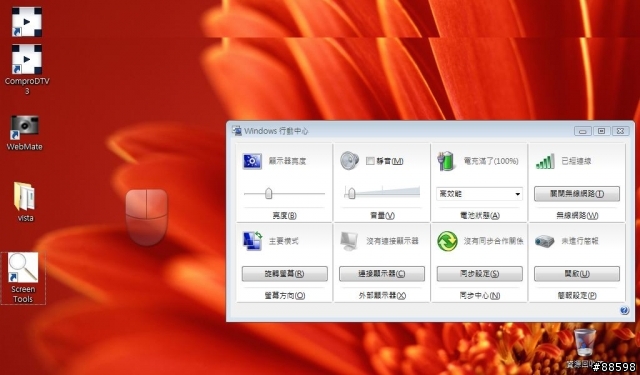Image resolution: width=640 pixels, height=375 pixels.
Task: Click the 主要模式 orientation status text
Action: coord(284,241)
